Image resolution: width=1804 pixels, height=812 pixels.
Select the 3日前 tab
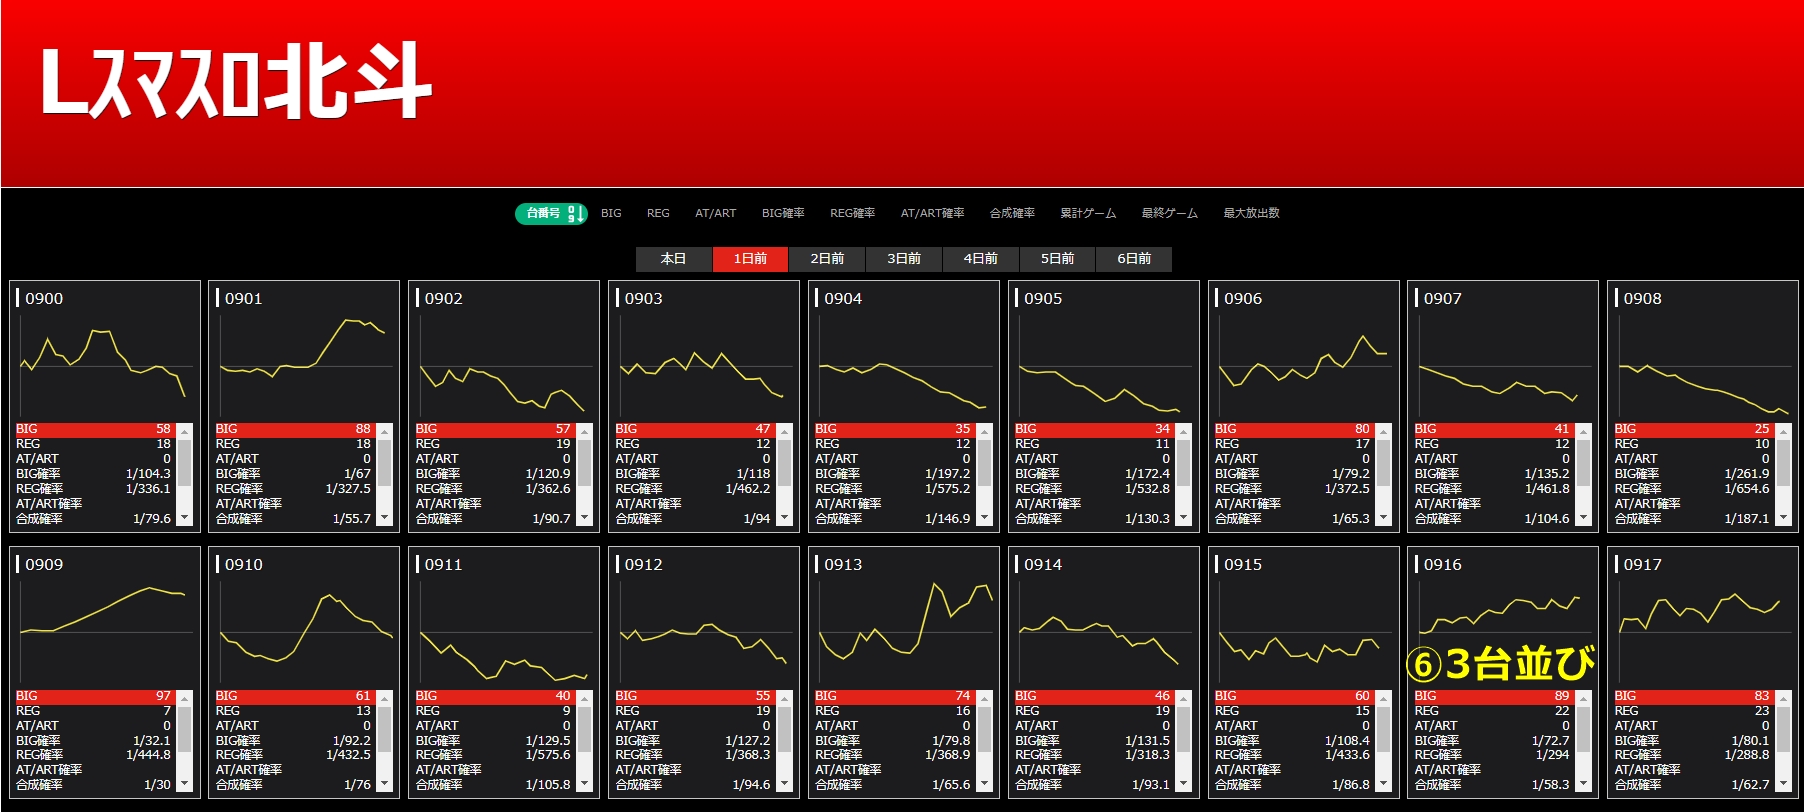pyautogui.click(x=904, y=259)
